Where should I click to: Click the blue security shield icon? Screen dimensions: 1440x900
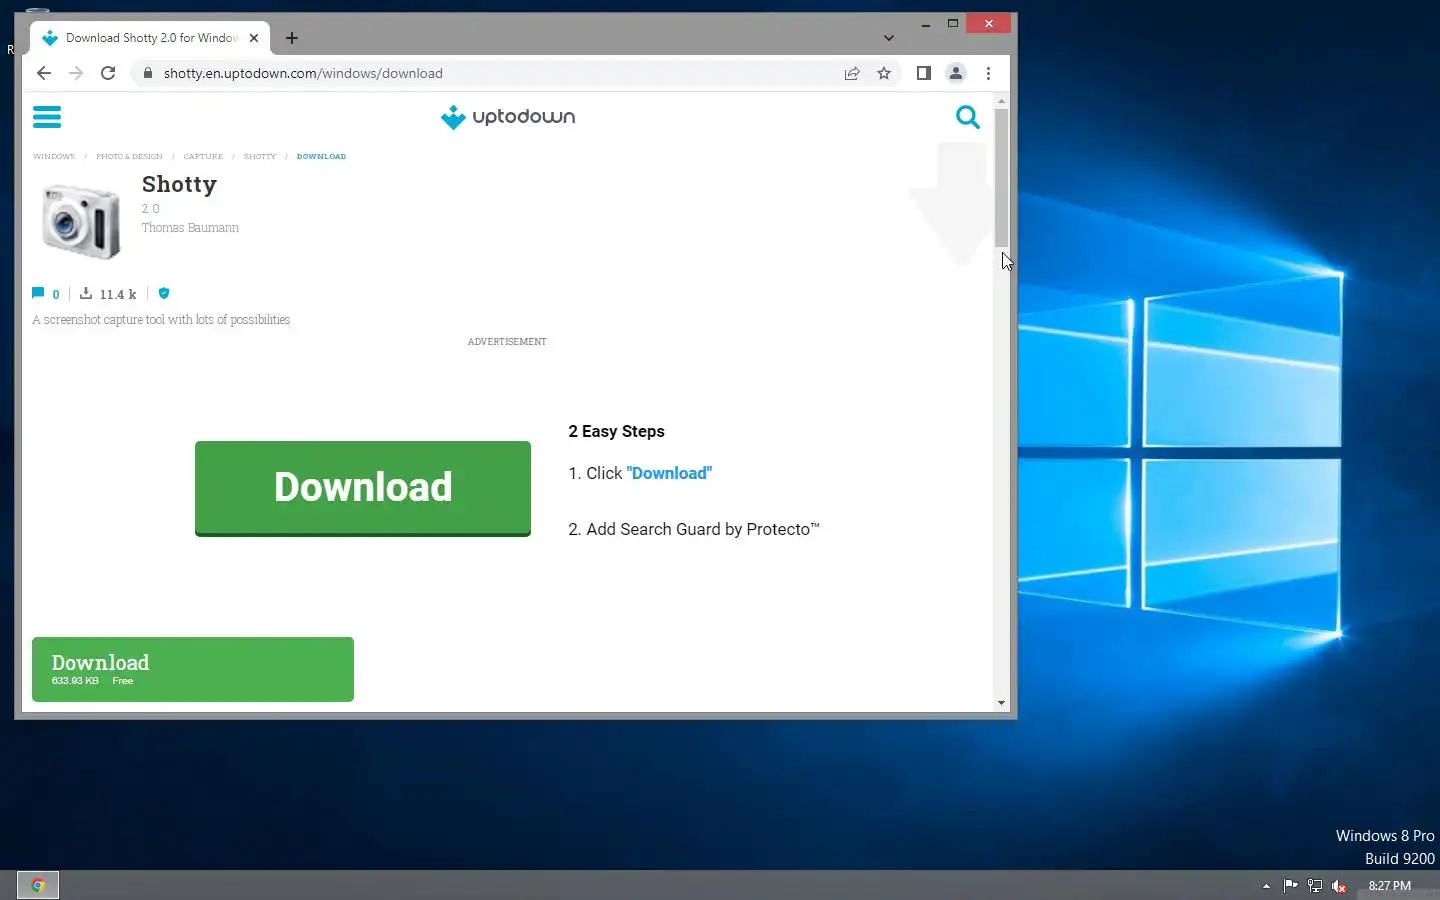(164, 293)
